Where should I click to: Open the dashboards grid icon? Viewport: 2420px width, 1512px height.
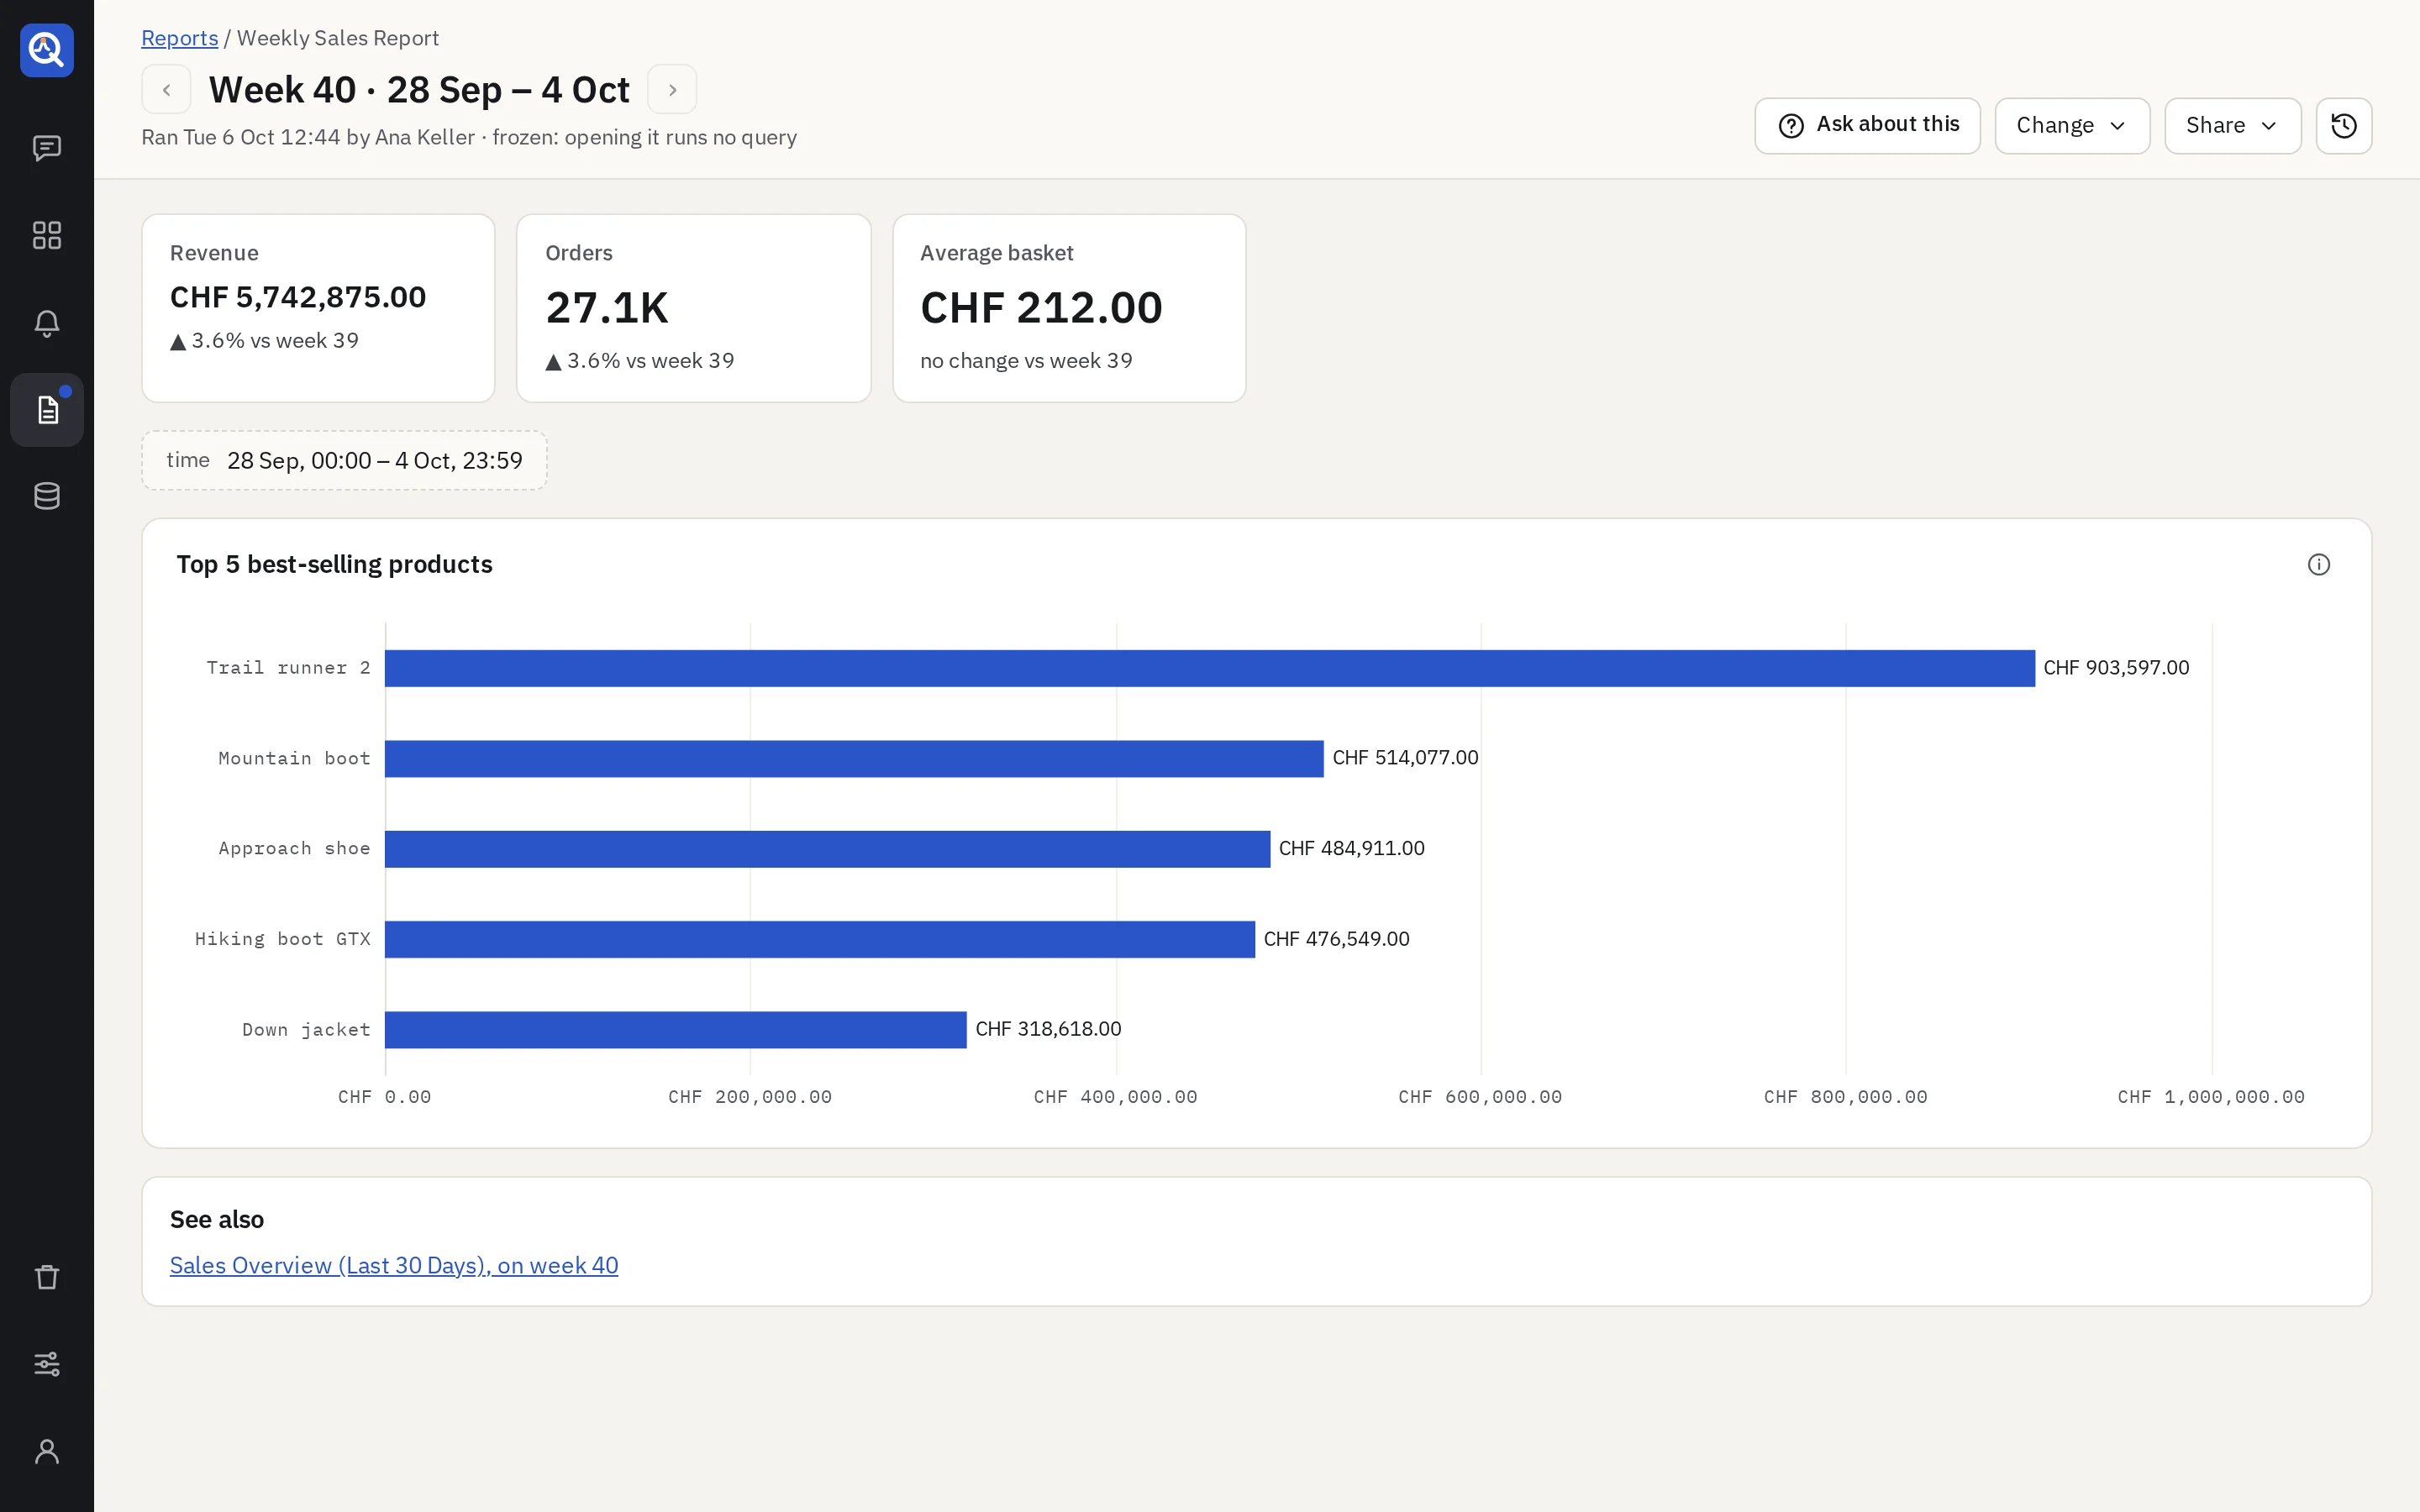[47, 235]
